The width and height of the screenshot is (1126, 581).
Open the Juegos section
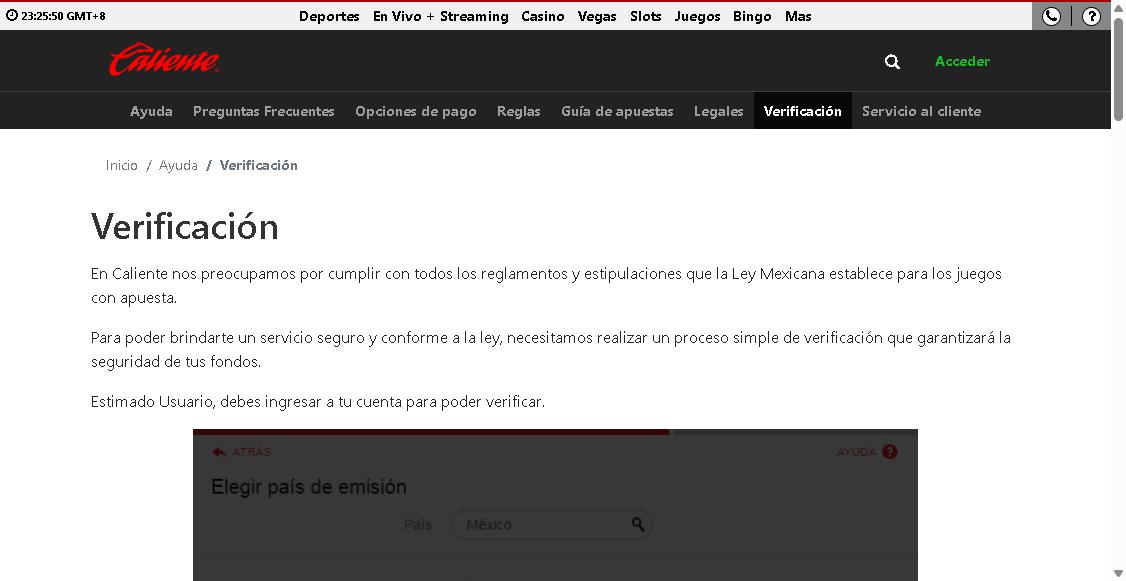pos(697,16)
